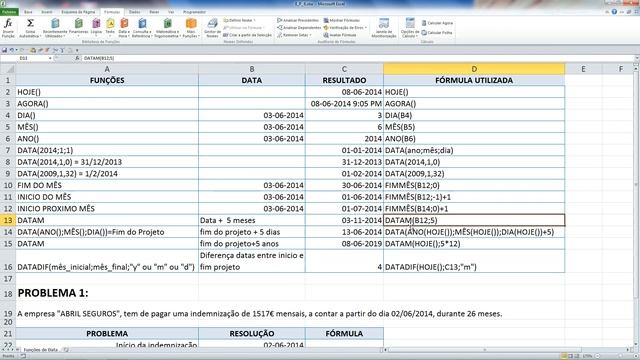
Task: Select cell showing 08-06-2014 9:05 PM
Action: (x=344, y=104)
